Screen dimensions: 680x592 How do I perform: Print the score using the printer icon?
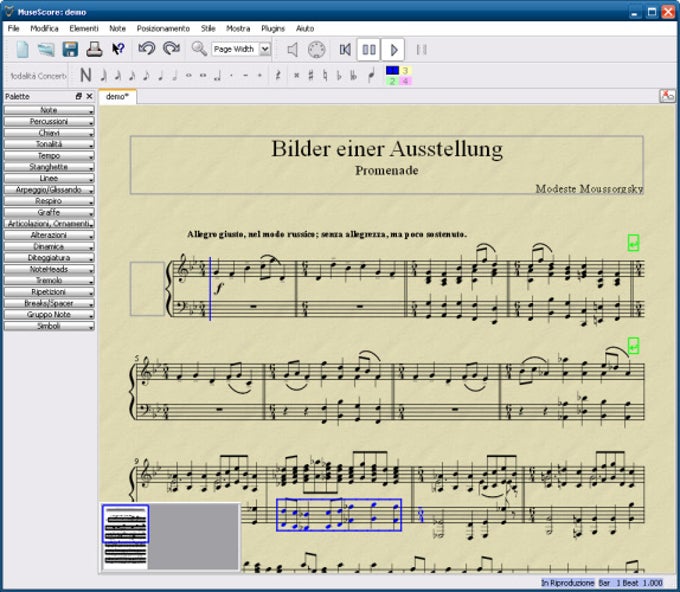94,49
